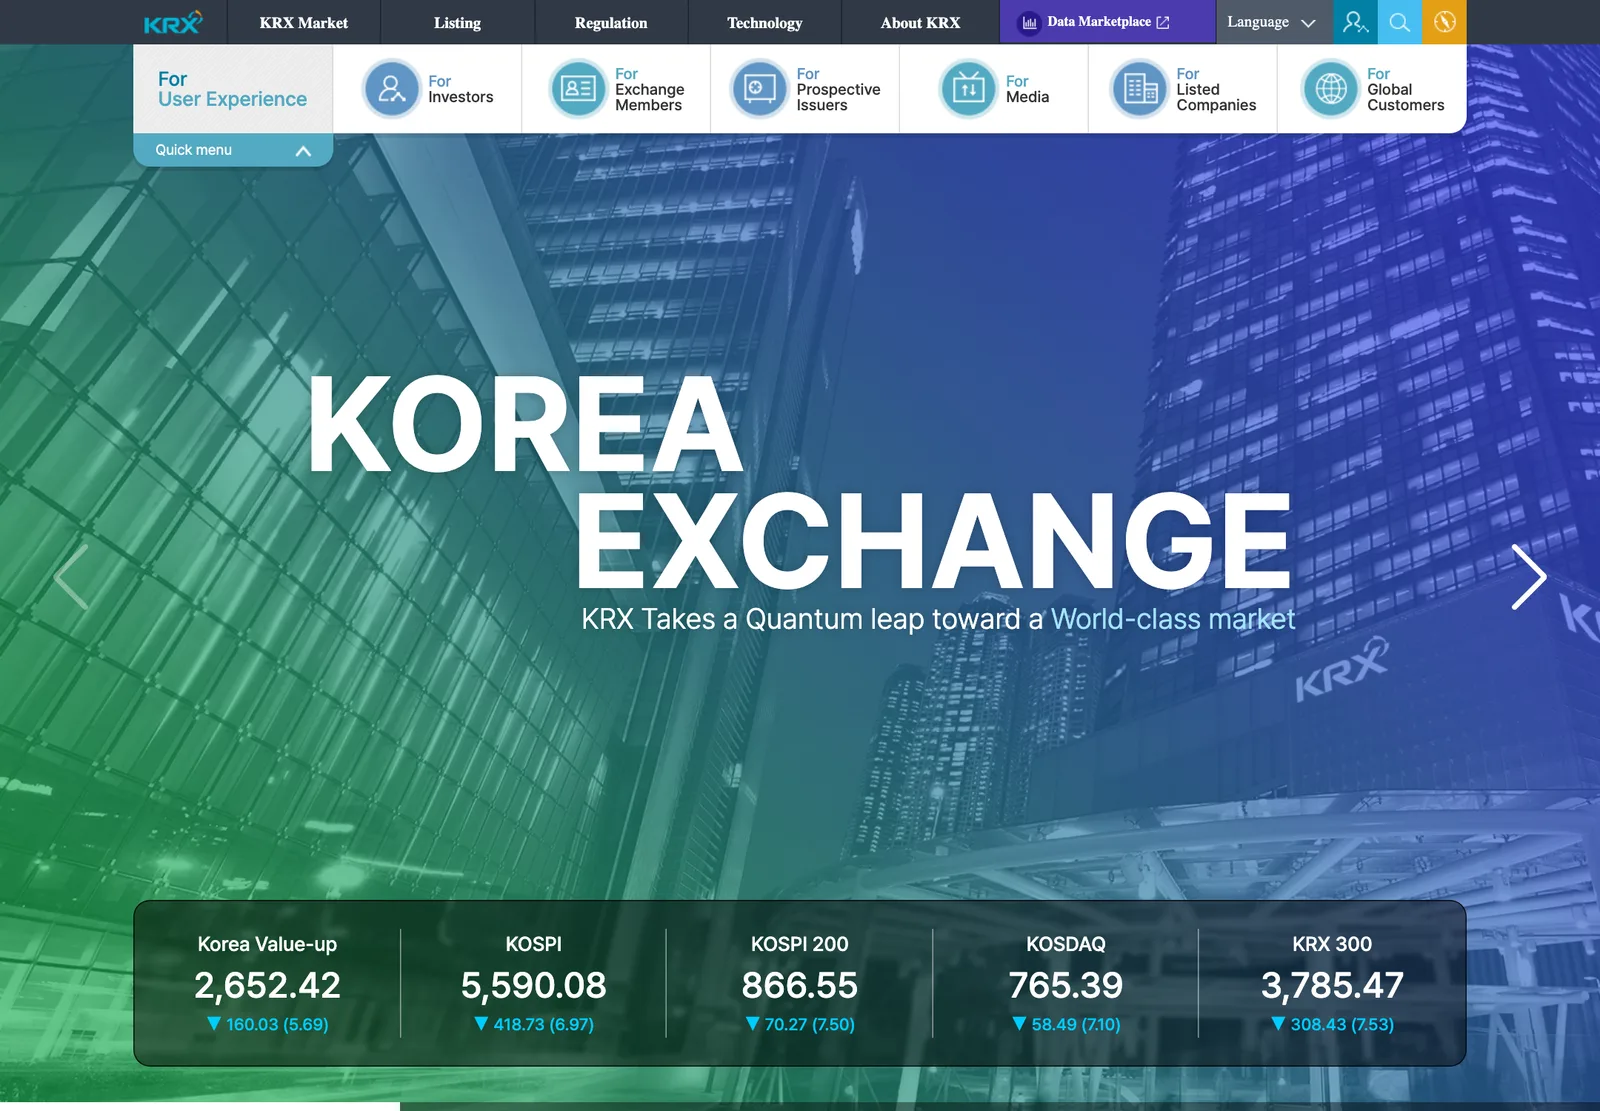This screenshot has width=1600, height=1111.
Task: Click the KOREA banner headline
Action: pyautogui.click(x=525, y=424)
